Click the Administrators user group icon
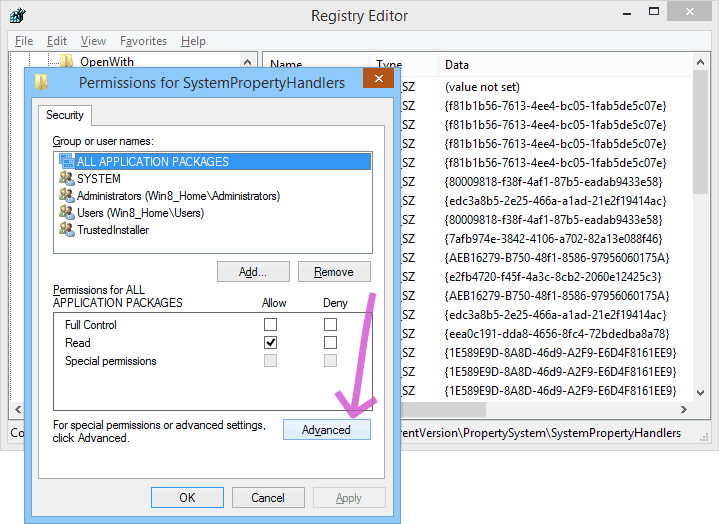The width and height of the screenshot is (719, 524). coord(66,195)
